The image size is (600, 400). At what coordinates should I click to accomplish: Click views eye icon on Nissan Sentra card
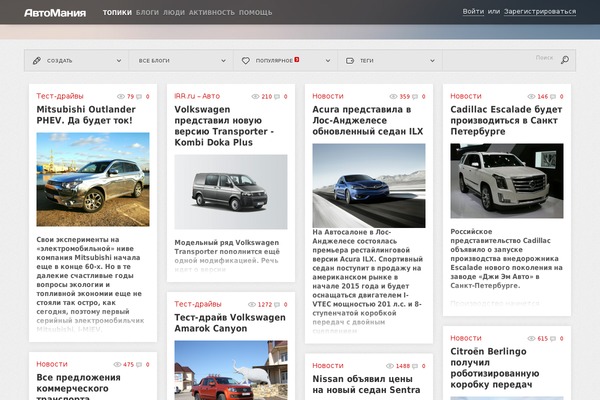(x=390, y=366)
